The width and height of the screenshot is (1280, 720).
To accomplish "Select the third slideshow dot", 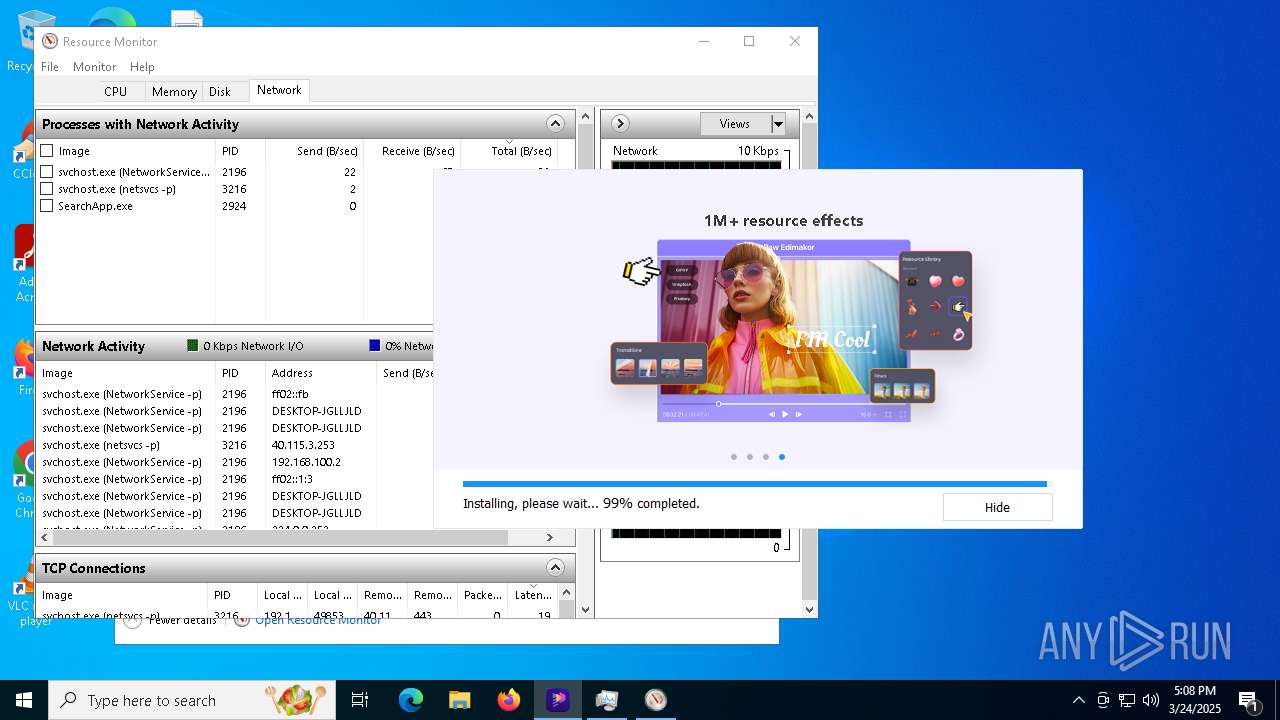I will (x=766, y=457).
